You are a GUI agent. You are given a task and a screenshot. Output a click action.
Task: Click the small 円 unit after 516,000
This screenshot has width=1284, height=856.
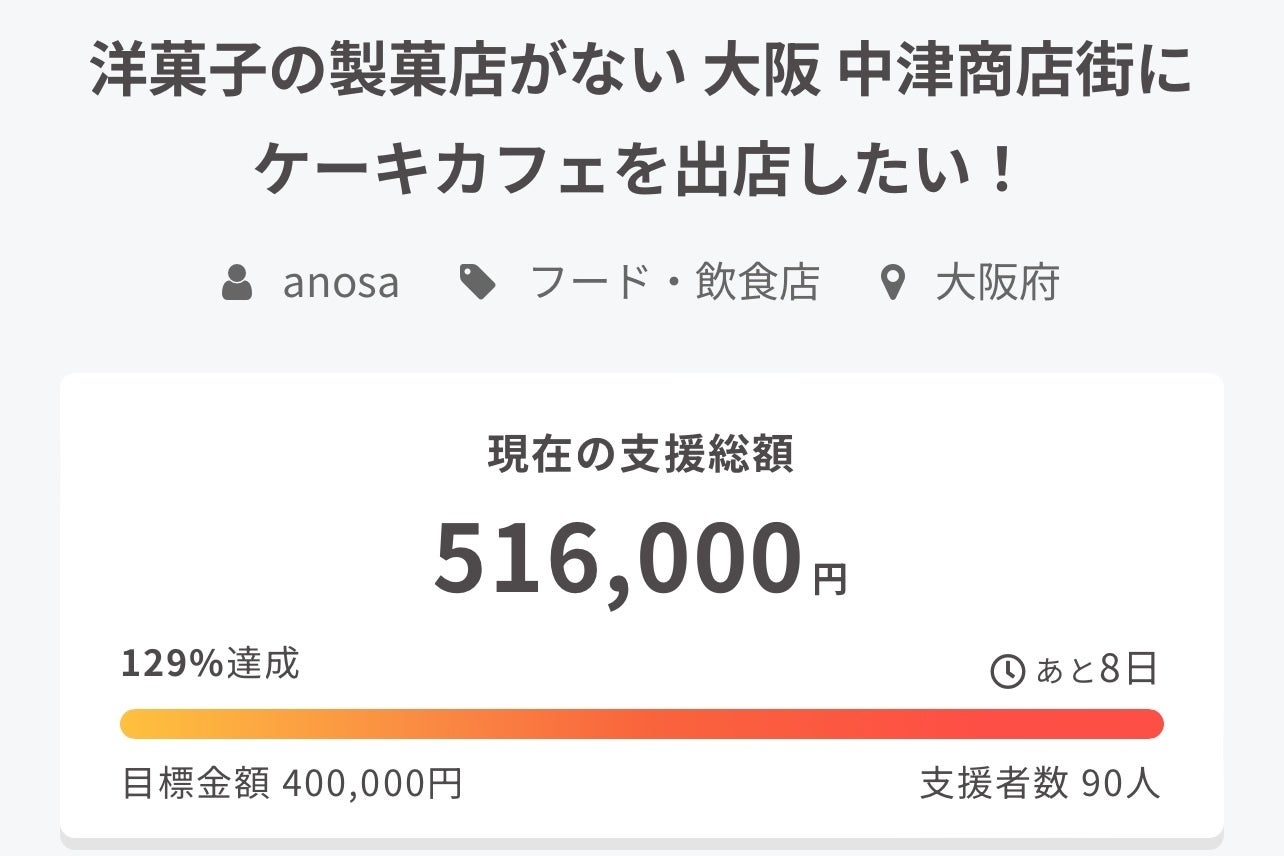(830, 579)
